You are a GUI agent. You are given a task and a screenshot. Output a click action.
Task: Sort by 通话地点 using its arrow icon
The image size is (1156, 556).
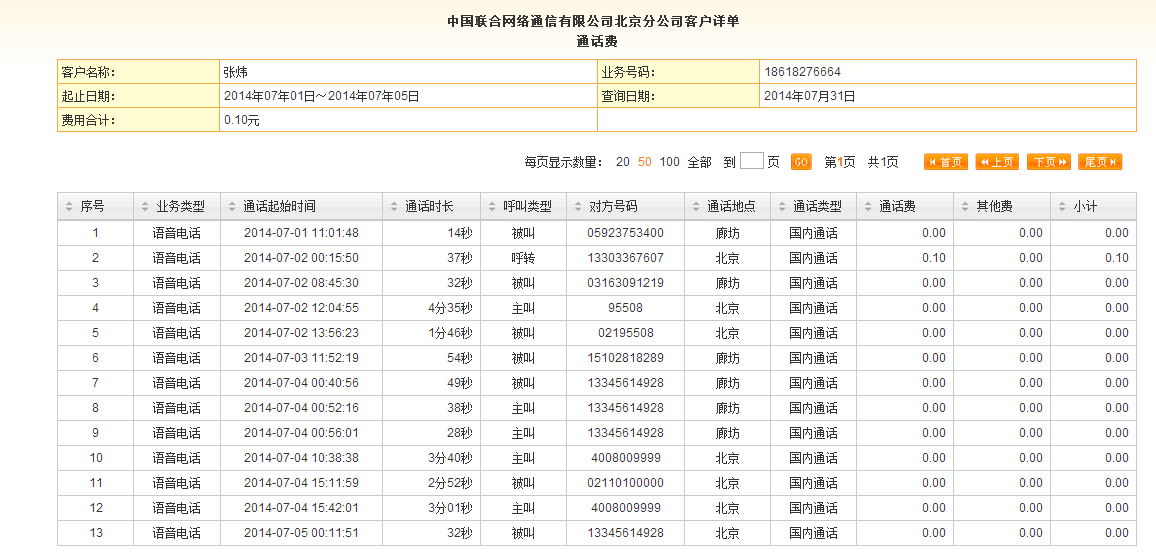tap(695, 207)
